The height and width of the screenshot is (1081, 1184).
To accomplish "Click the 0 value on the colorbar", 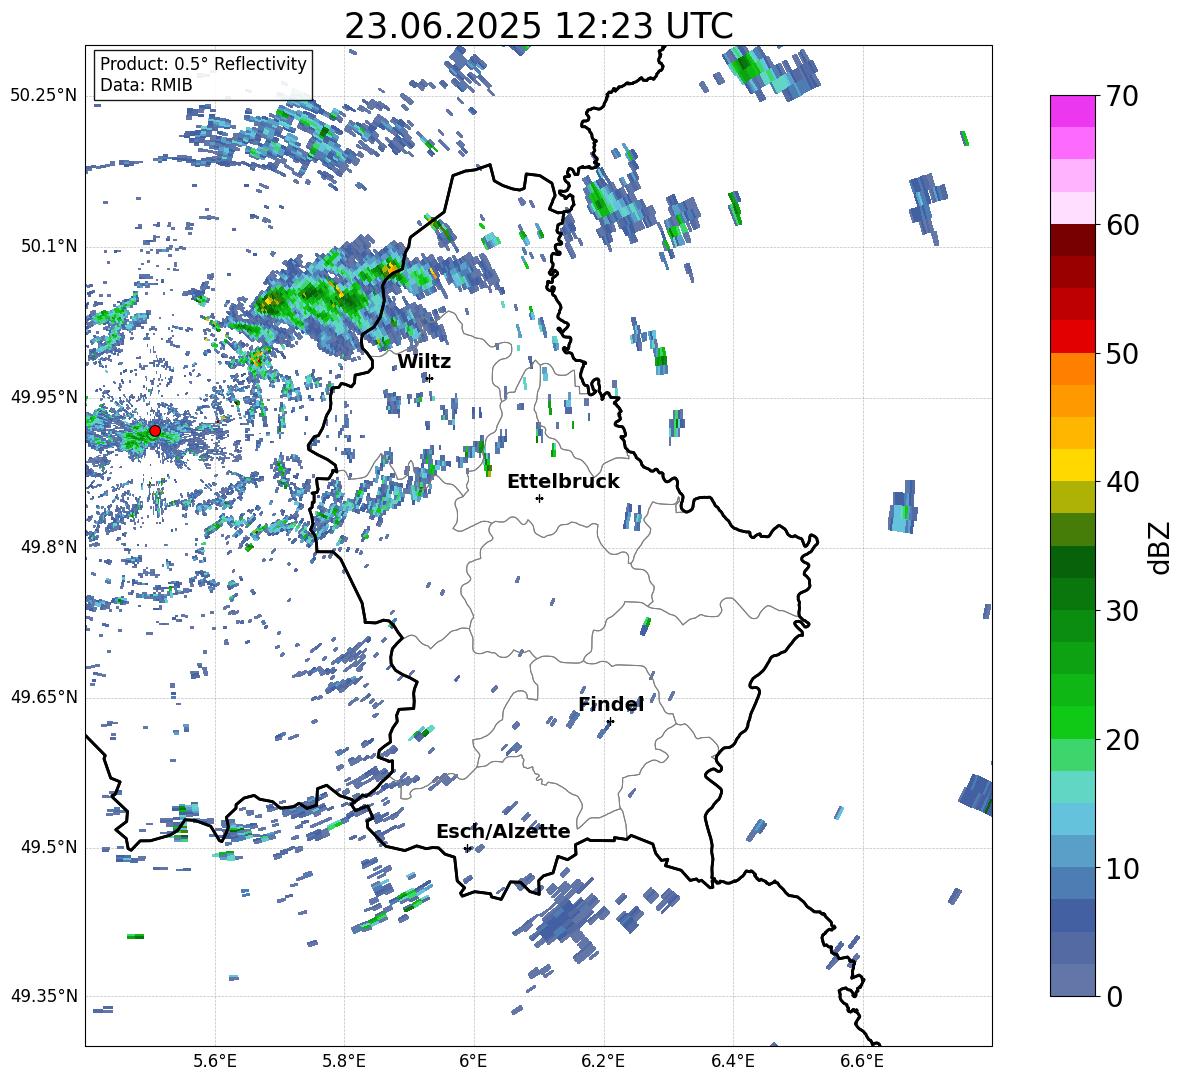I will [1114, 996].
